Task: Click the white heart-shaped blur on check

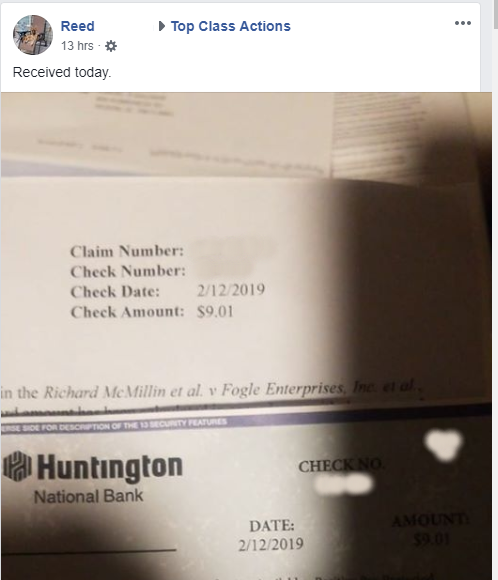Action: 444,444
